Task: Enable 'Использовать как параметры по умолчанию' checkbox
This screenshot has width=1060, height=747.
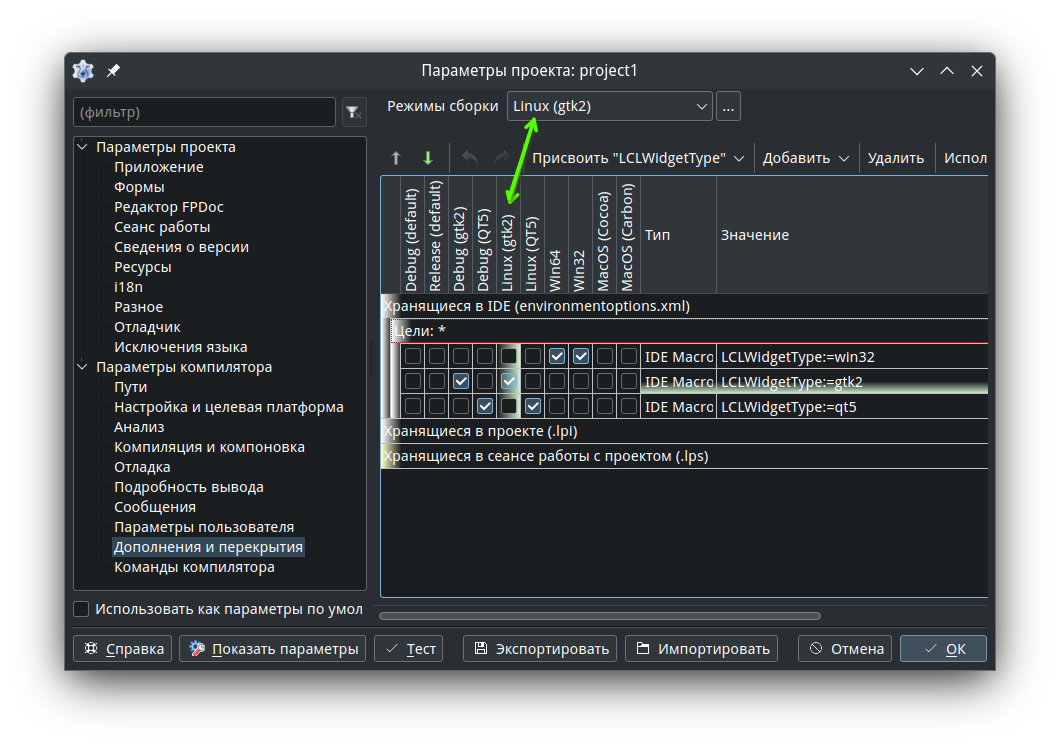Action: (82, 609)
